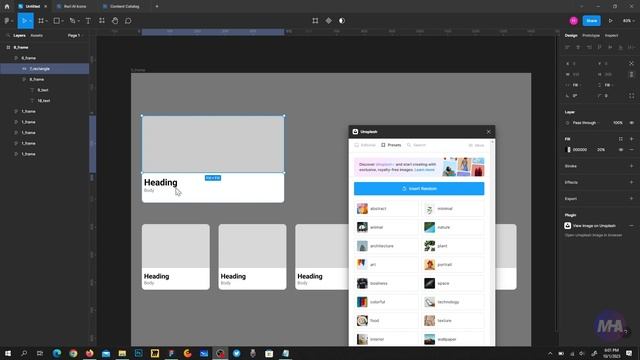
Task: Click the layer opacity 100% field
Action: tap(618, 123)
